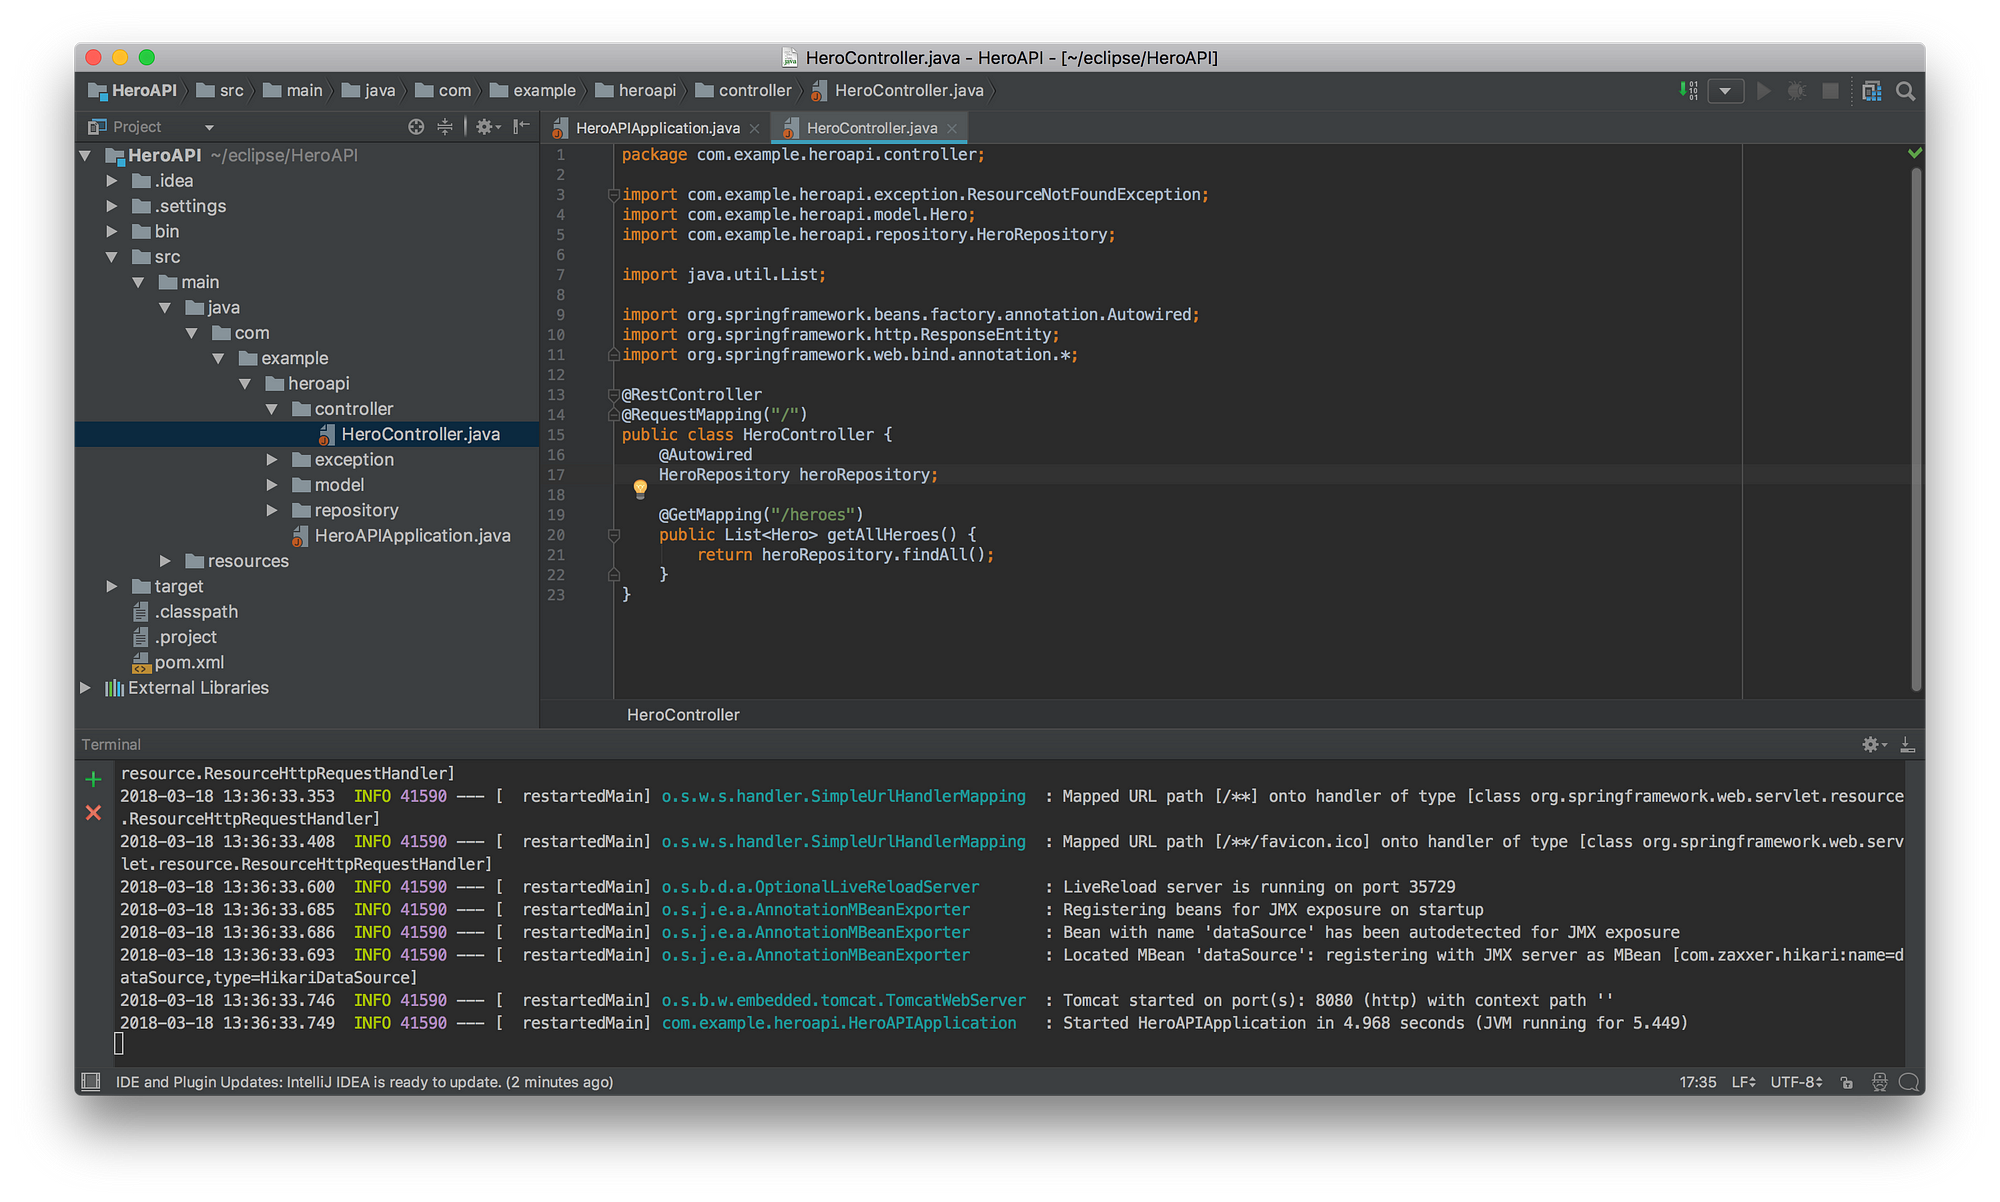The height and width of the screenshot is (1202, 2000).
Task: Place cursor on the @RestController annotation line
Action: 692,395
